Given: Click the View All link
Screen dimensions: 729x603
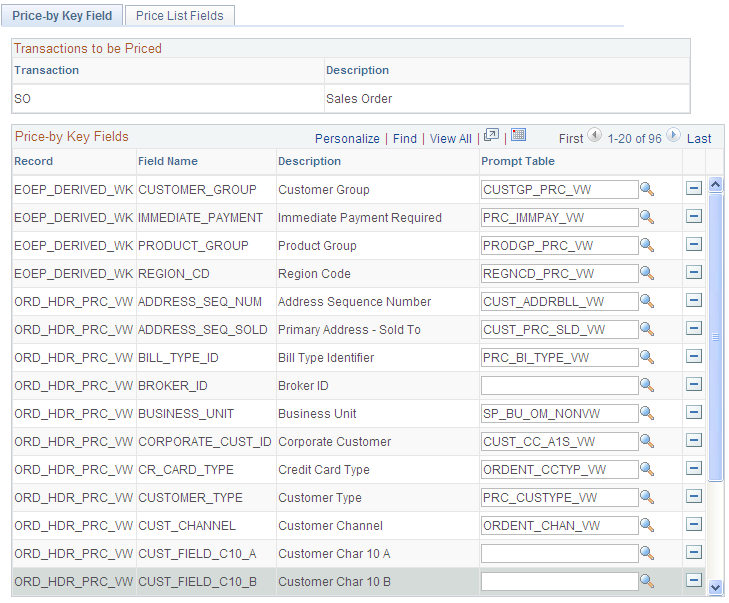Looking at the screenshot, I should click(x=451, y=139).
